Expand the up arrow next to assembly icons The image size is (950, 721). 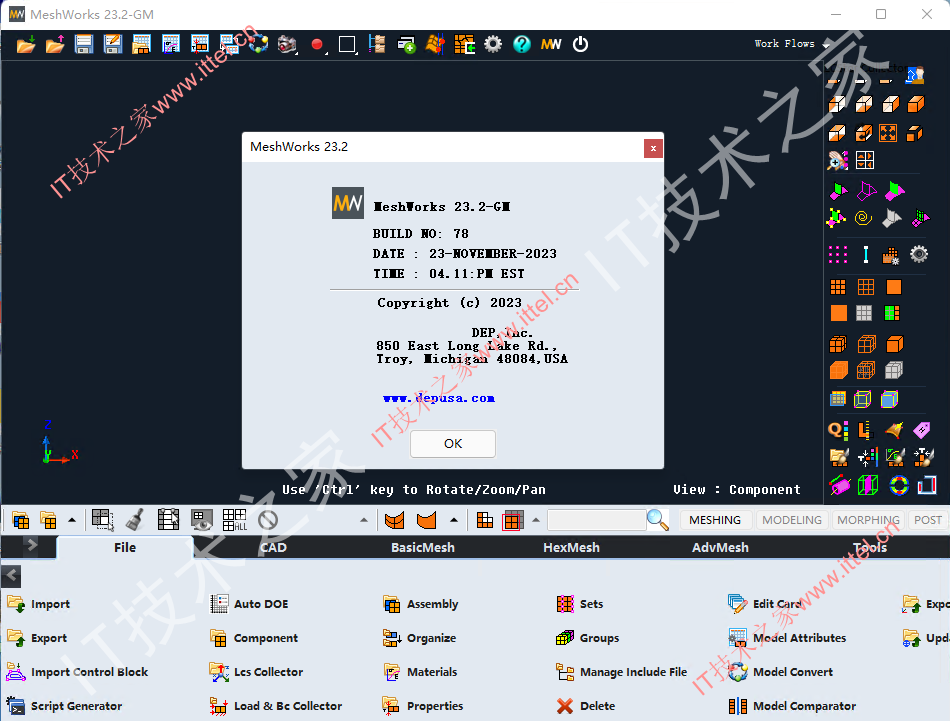(71, 520)
